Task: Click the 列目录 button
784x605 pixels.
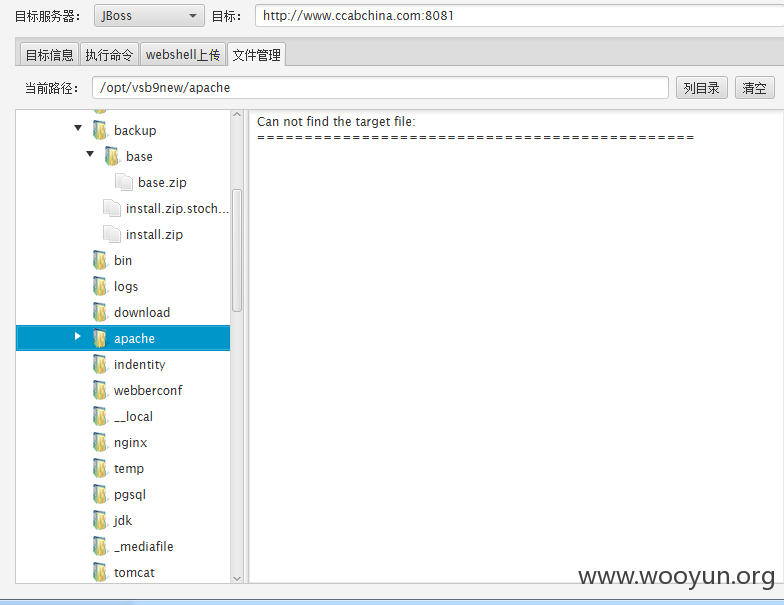Action: [x=702, y=88]
